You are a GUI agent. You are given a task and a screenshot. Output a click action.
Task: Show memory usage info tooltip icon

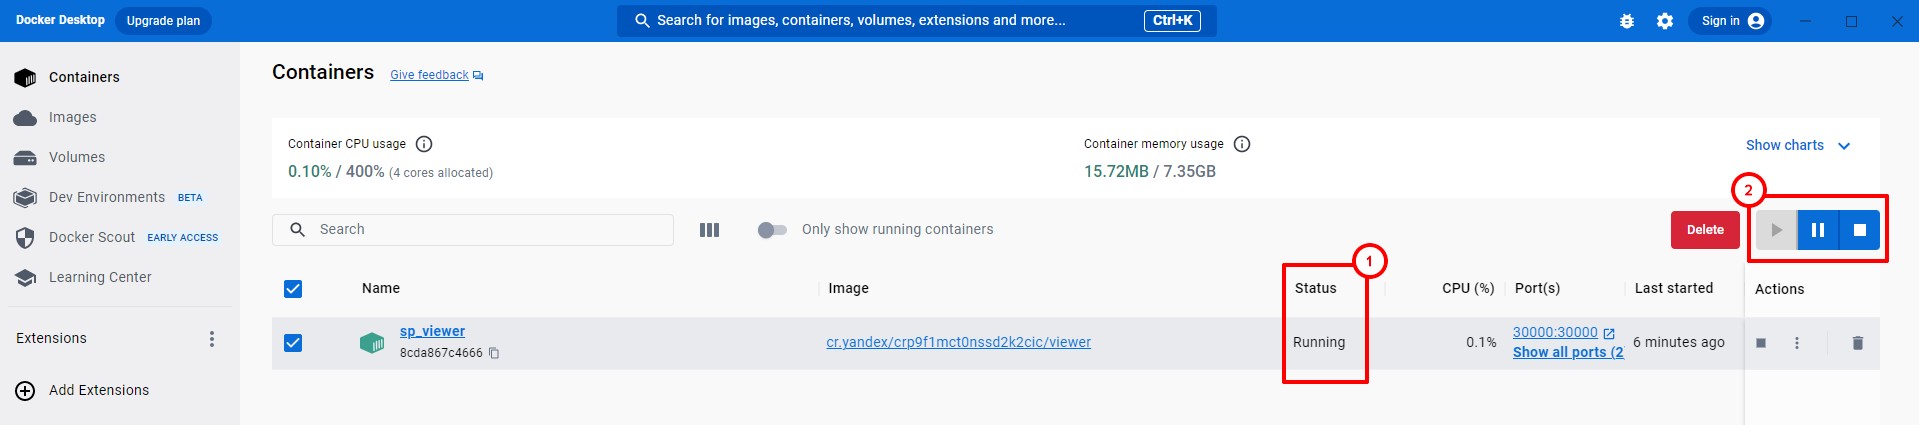click(1242, 144)
